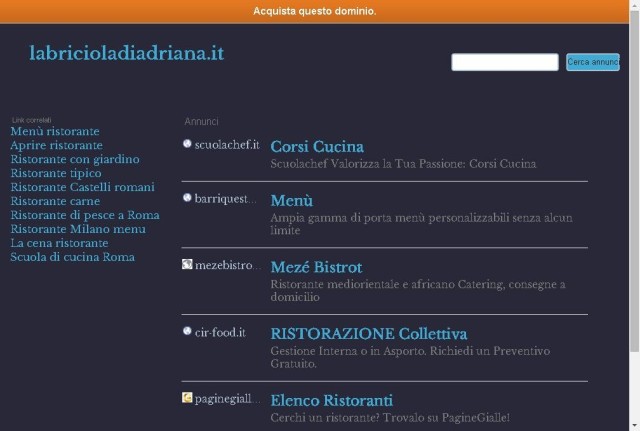Open the Corsi Cucina ad headline
The image size is (640, 431).
point(317,147)
